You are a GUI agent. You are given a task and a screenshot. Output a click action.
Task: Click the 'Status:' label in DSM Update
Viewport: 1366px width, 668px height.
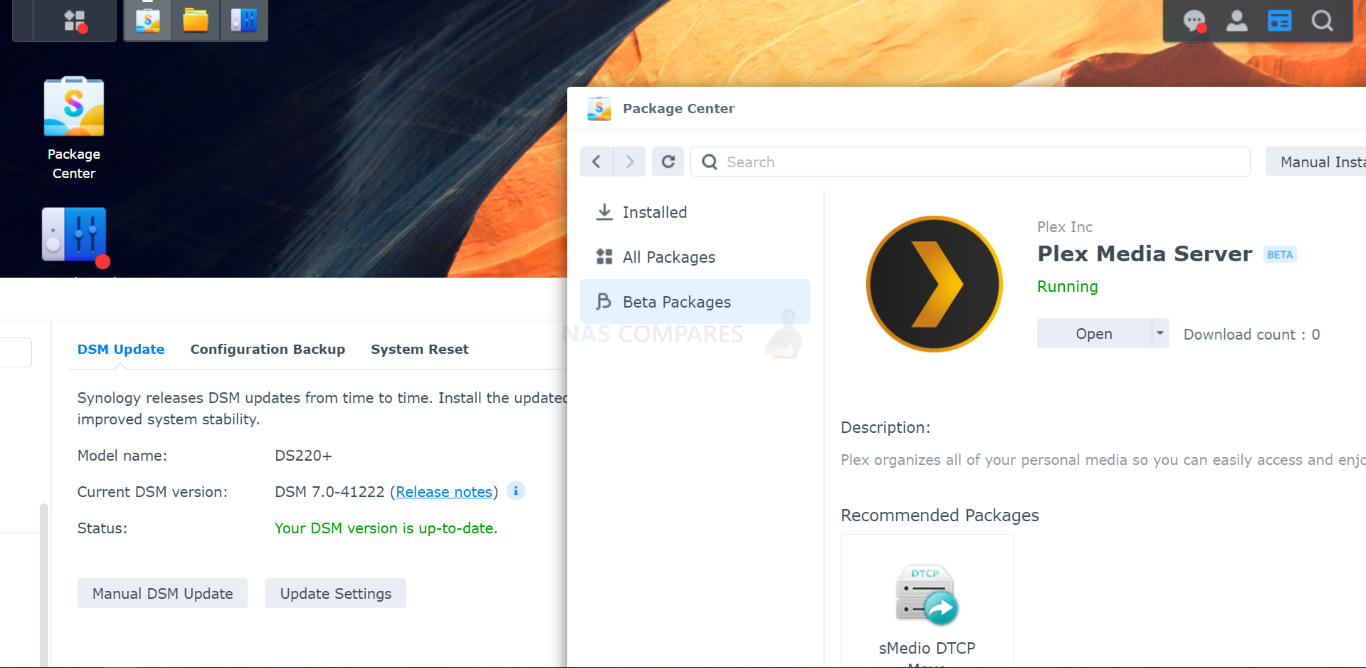[102, 528]
